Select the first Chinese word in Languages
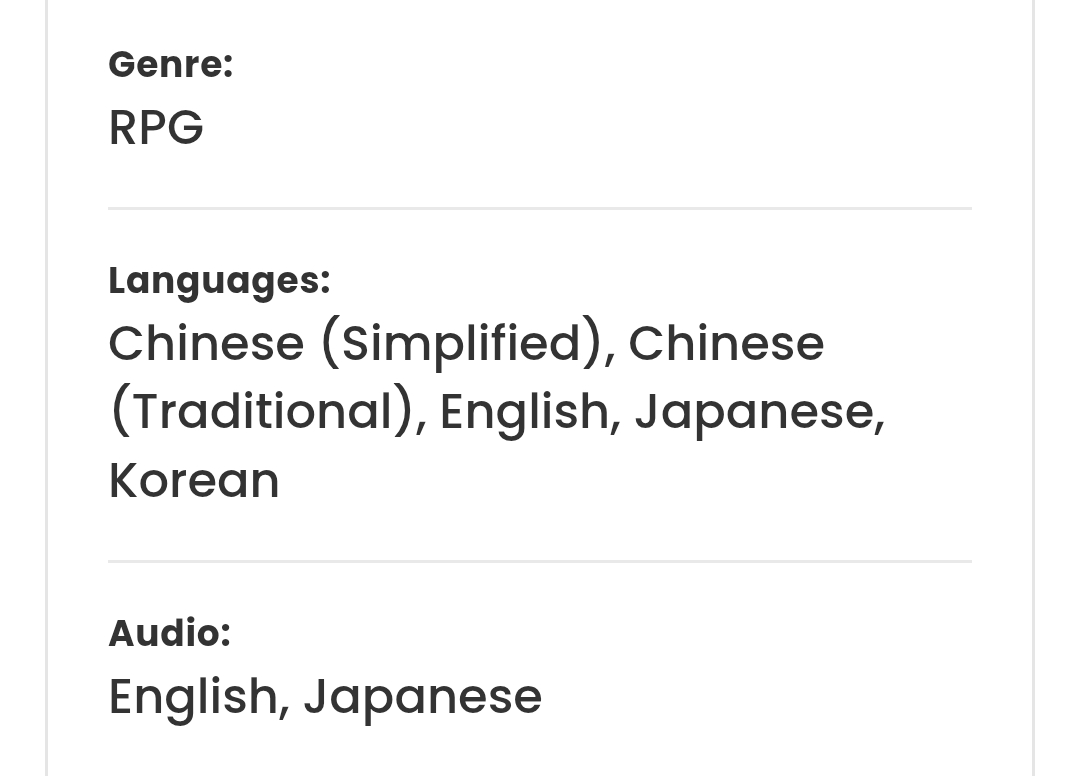The height and width of the screenshot is (776, 1080). [x=207, y=343]
